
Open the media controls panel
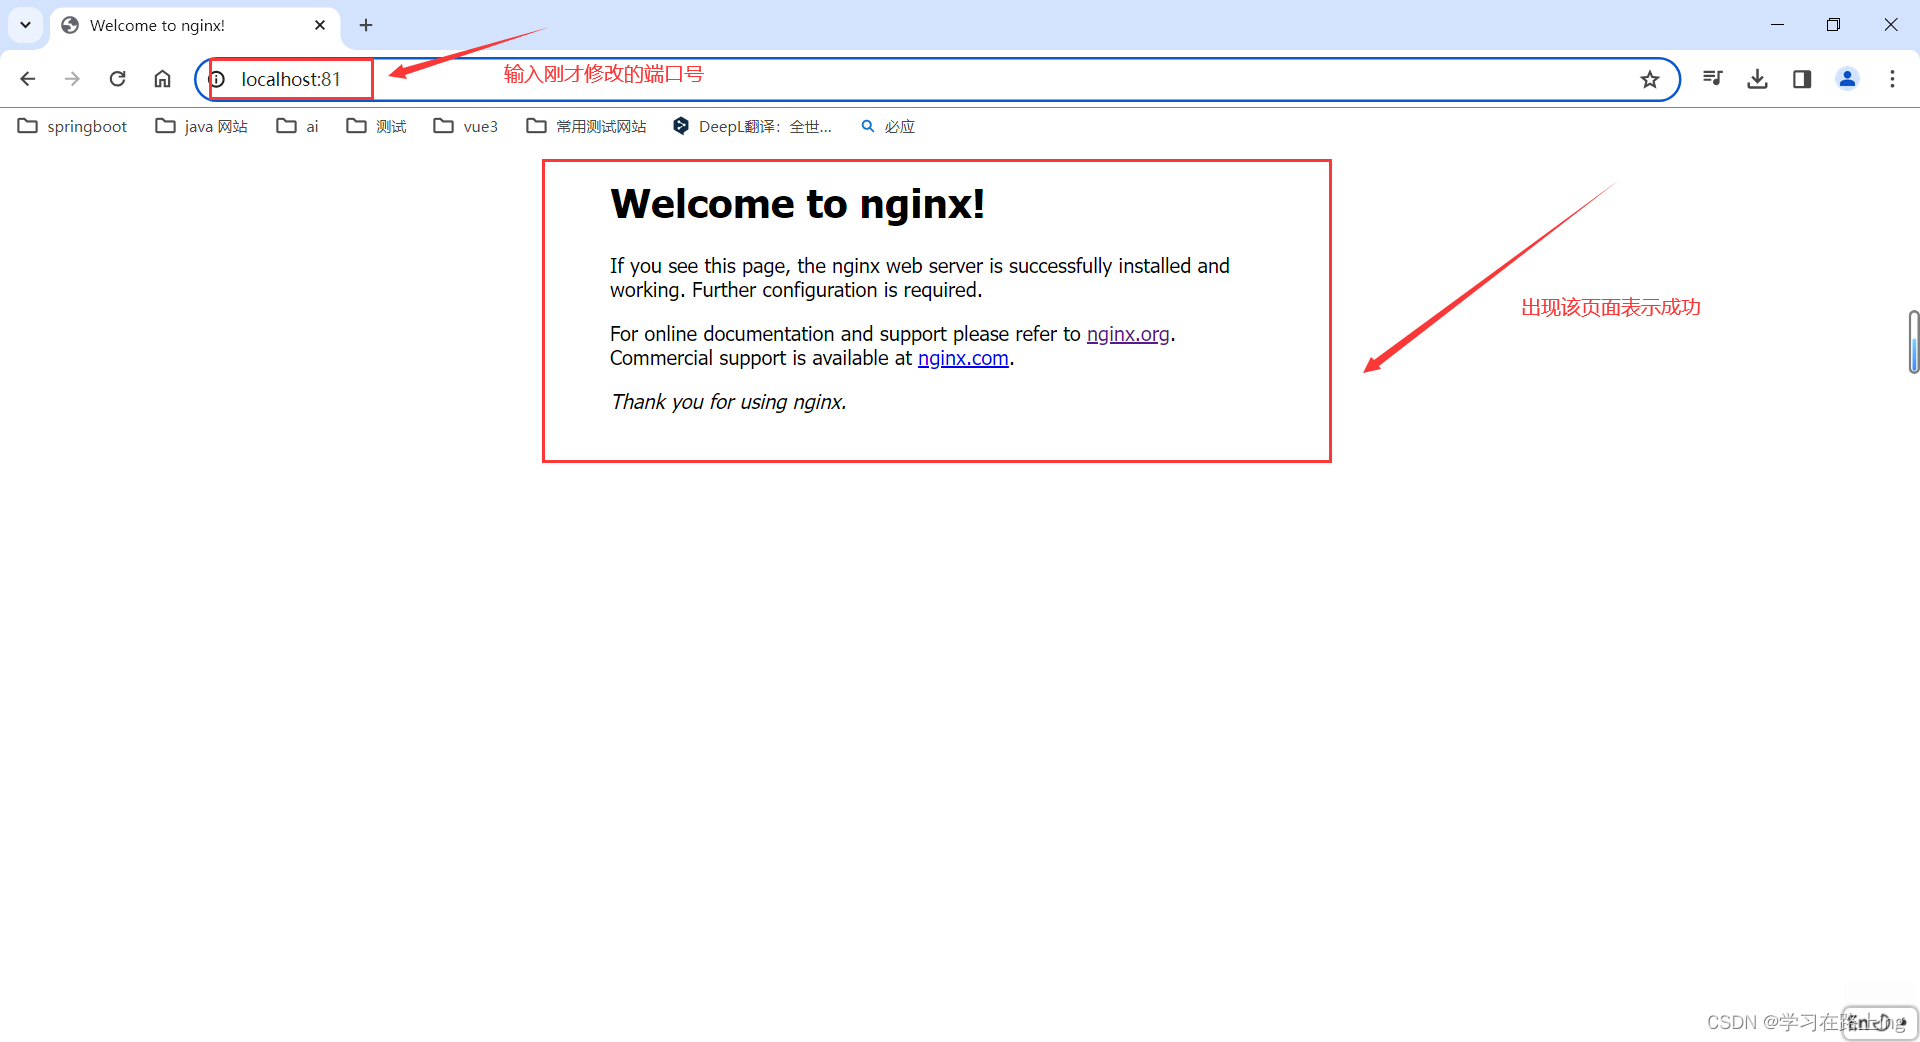(1712, 78)
